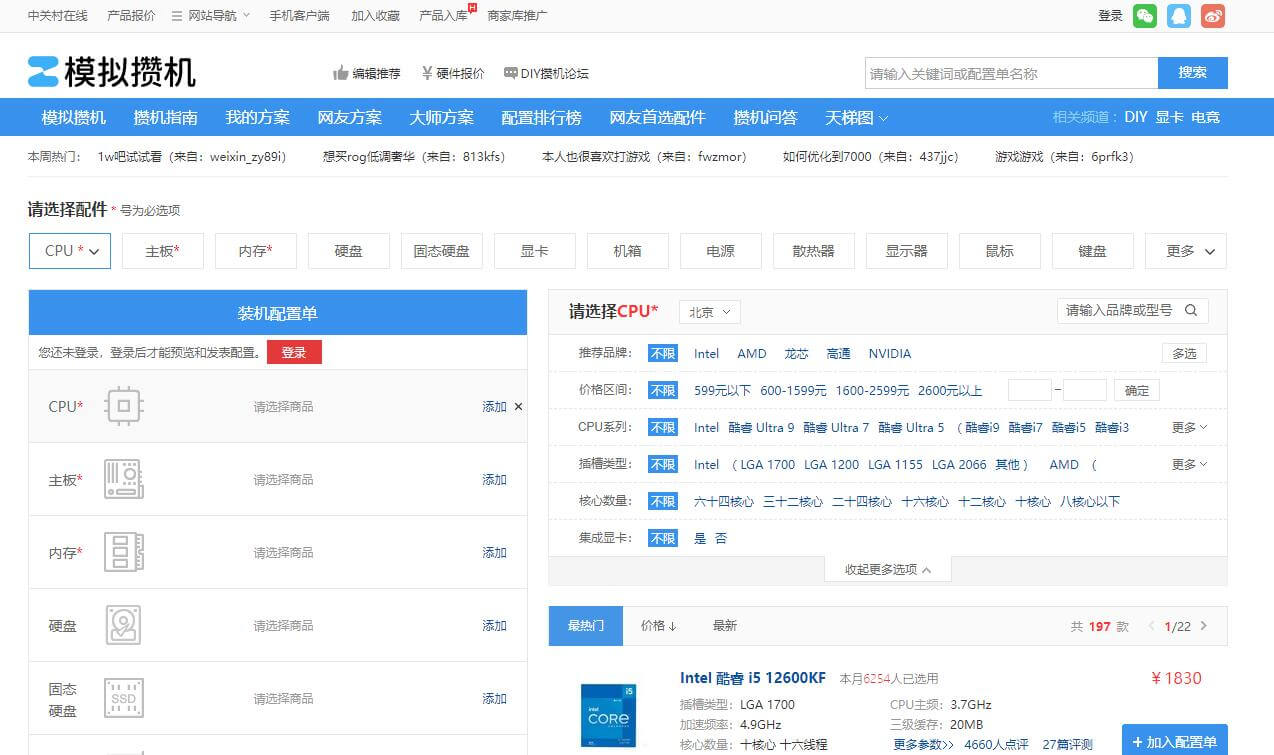Click the WeChat share icon
The image size is (1274, 755).
point(1145,16)
